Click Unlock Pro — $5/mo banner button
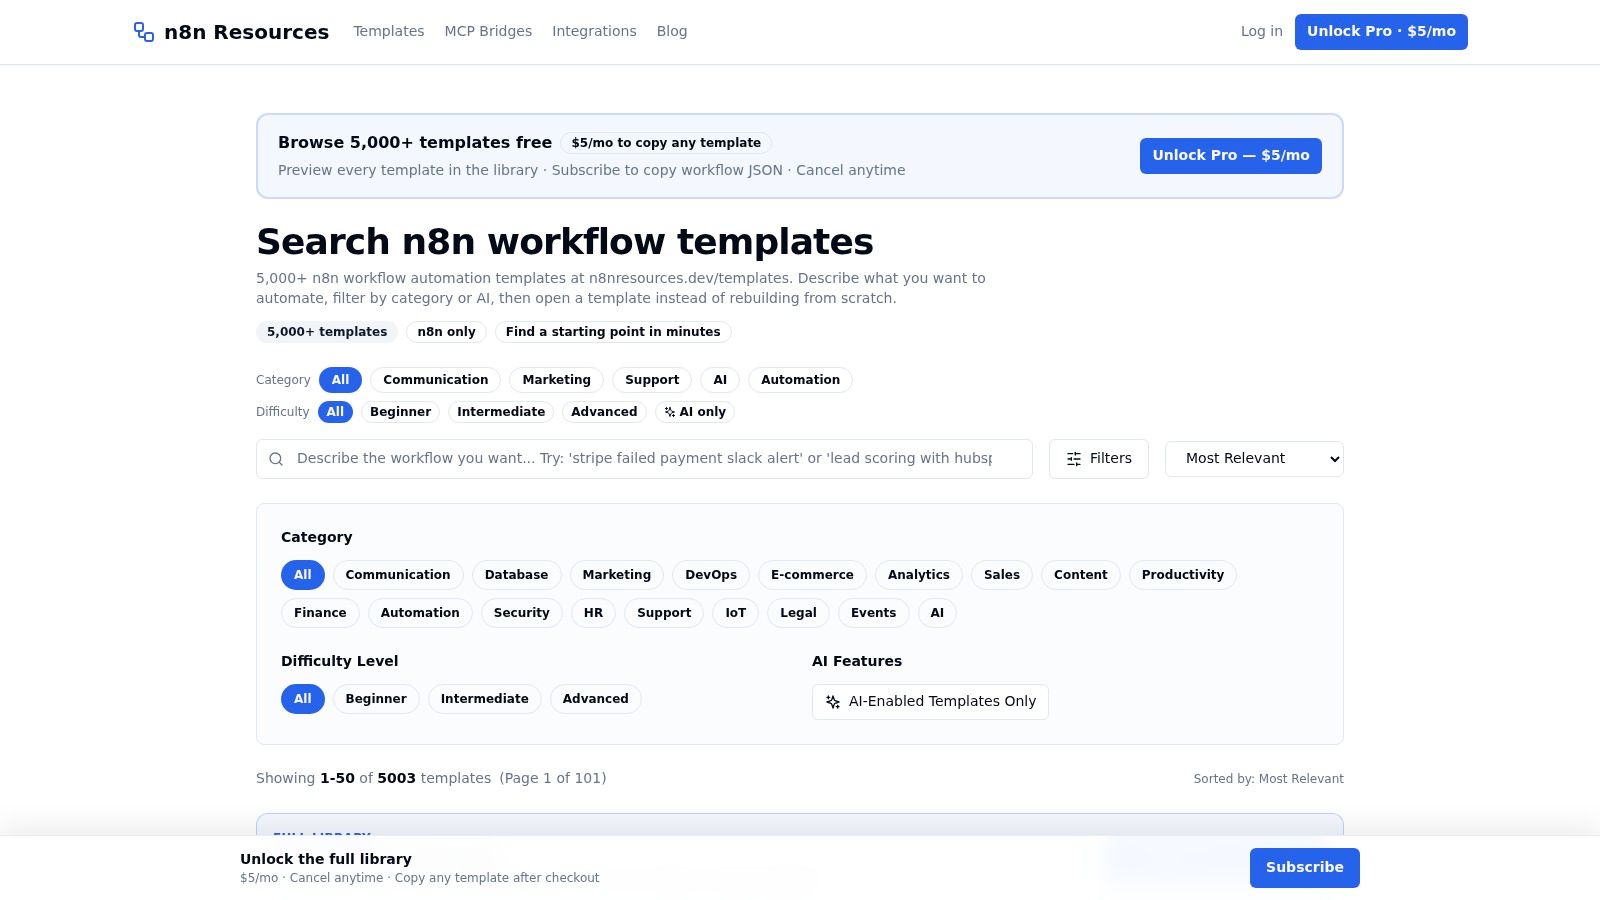This screenshot has width=1600, height=900. tap(1230, 156)
